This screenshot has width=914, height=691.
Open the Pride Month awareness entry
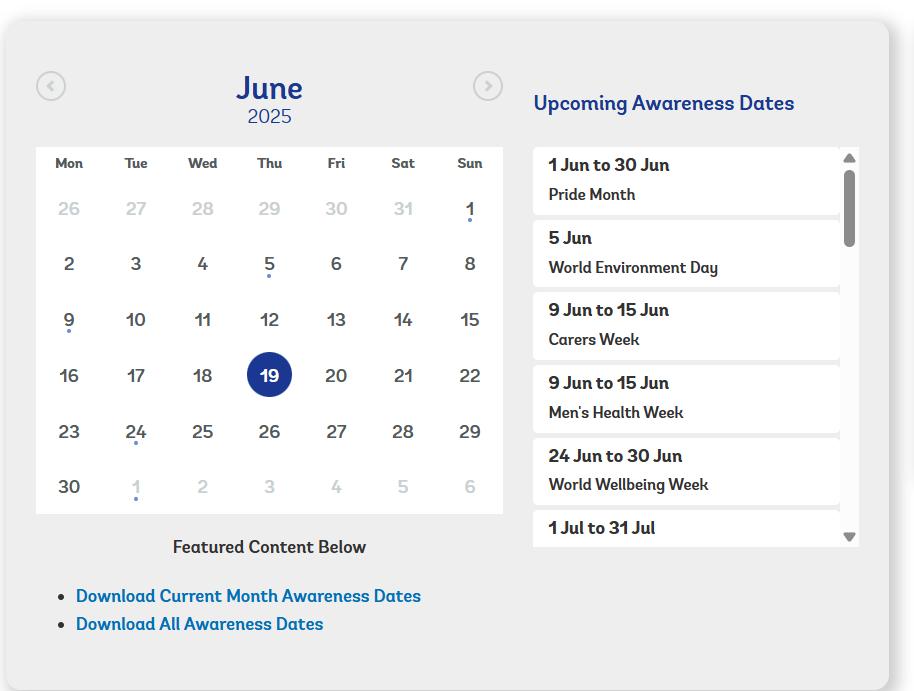point(686,180)
